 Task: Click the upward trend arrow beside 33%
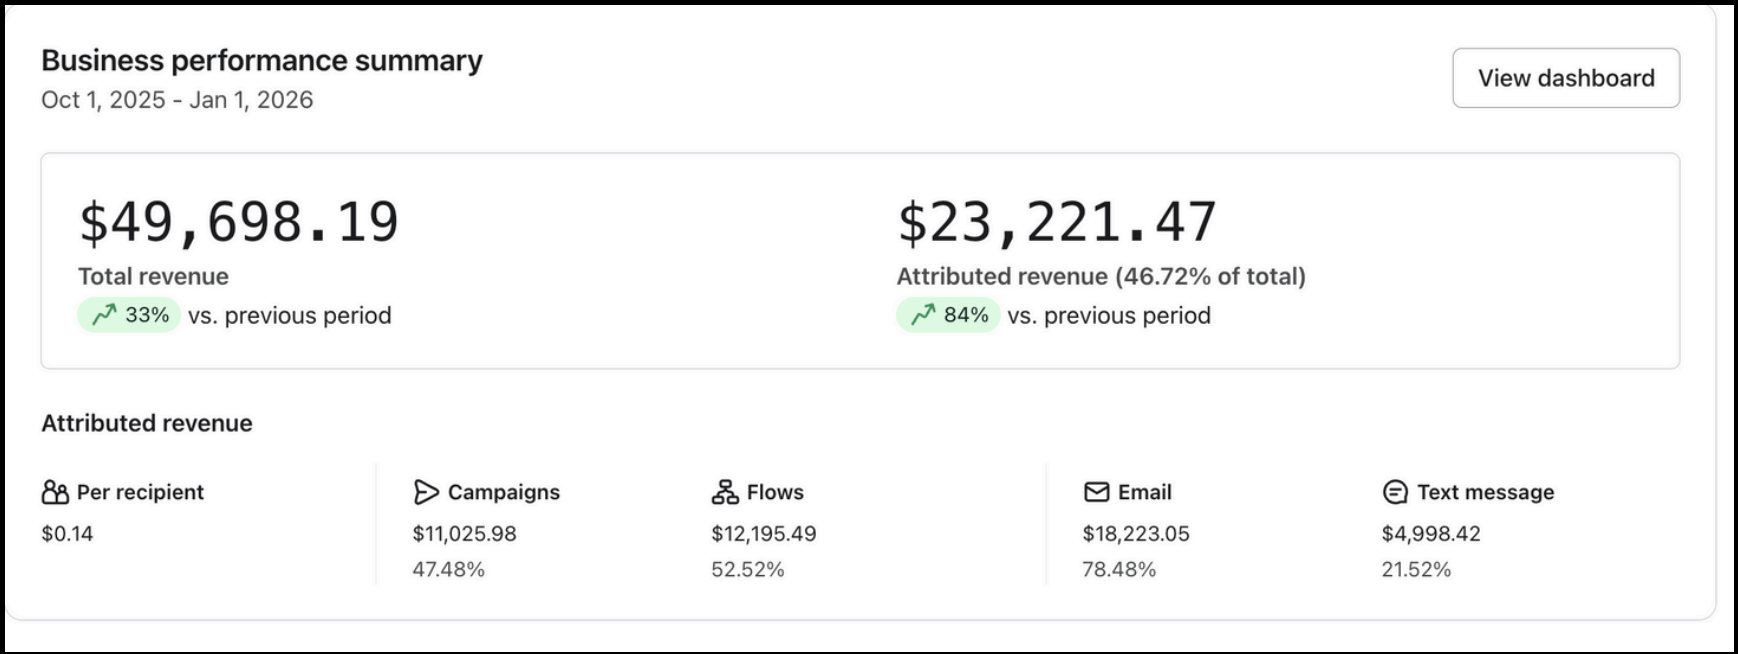point(104,316)
